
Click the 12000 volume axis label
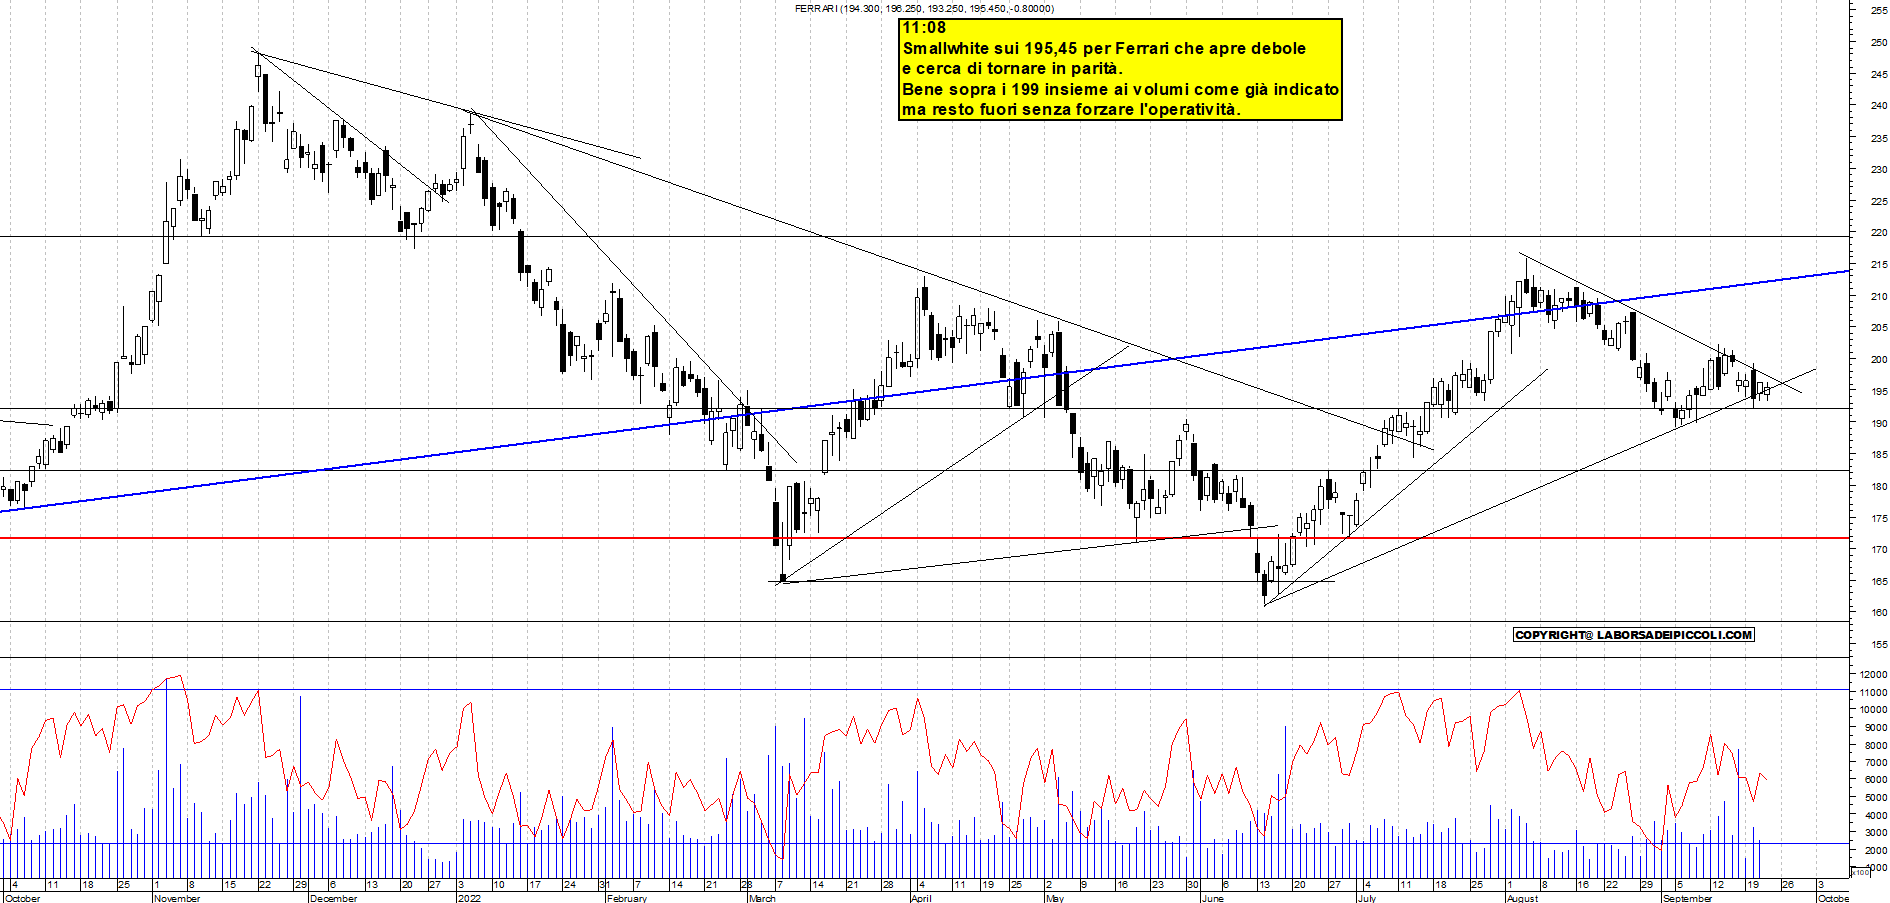[1874, 675]
